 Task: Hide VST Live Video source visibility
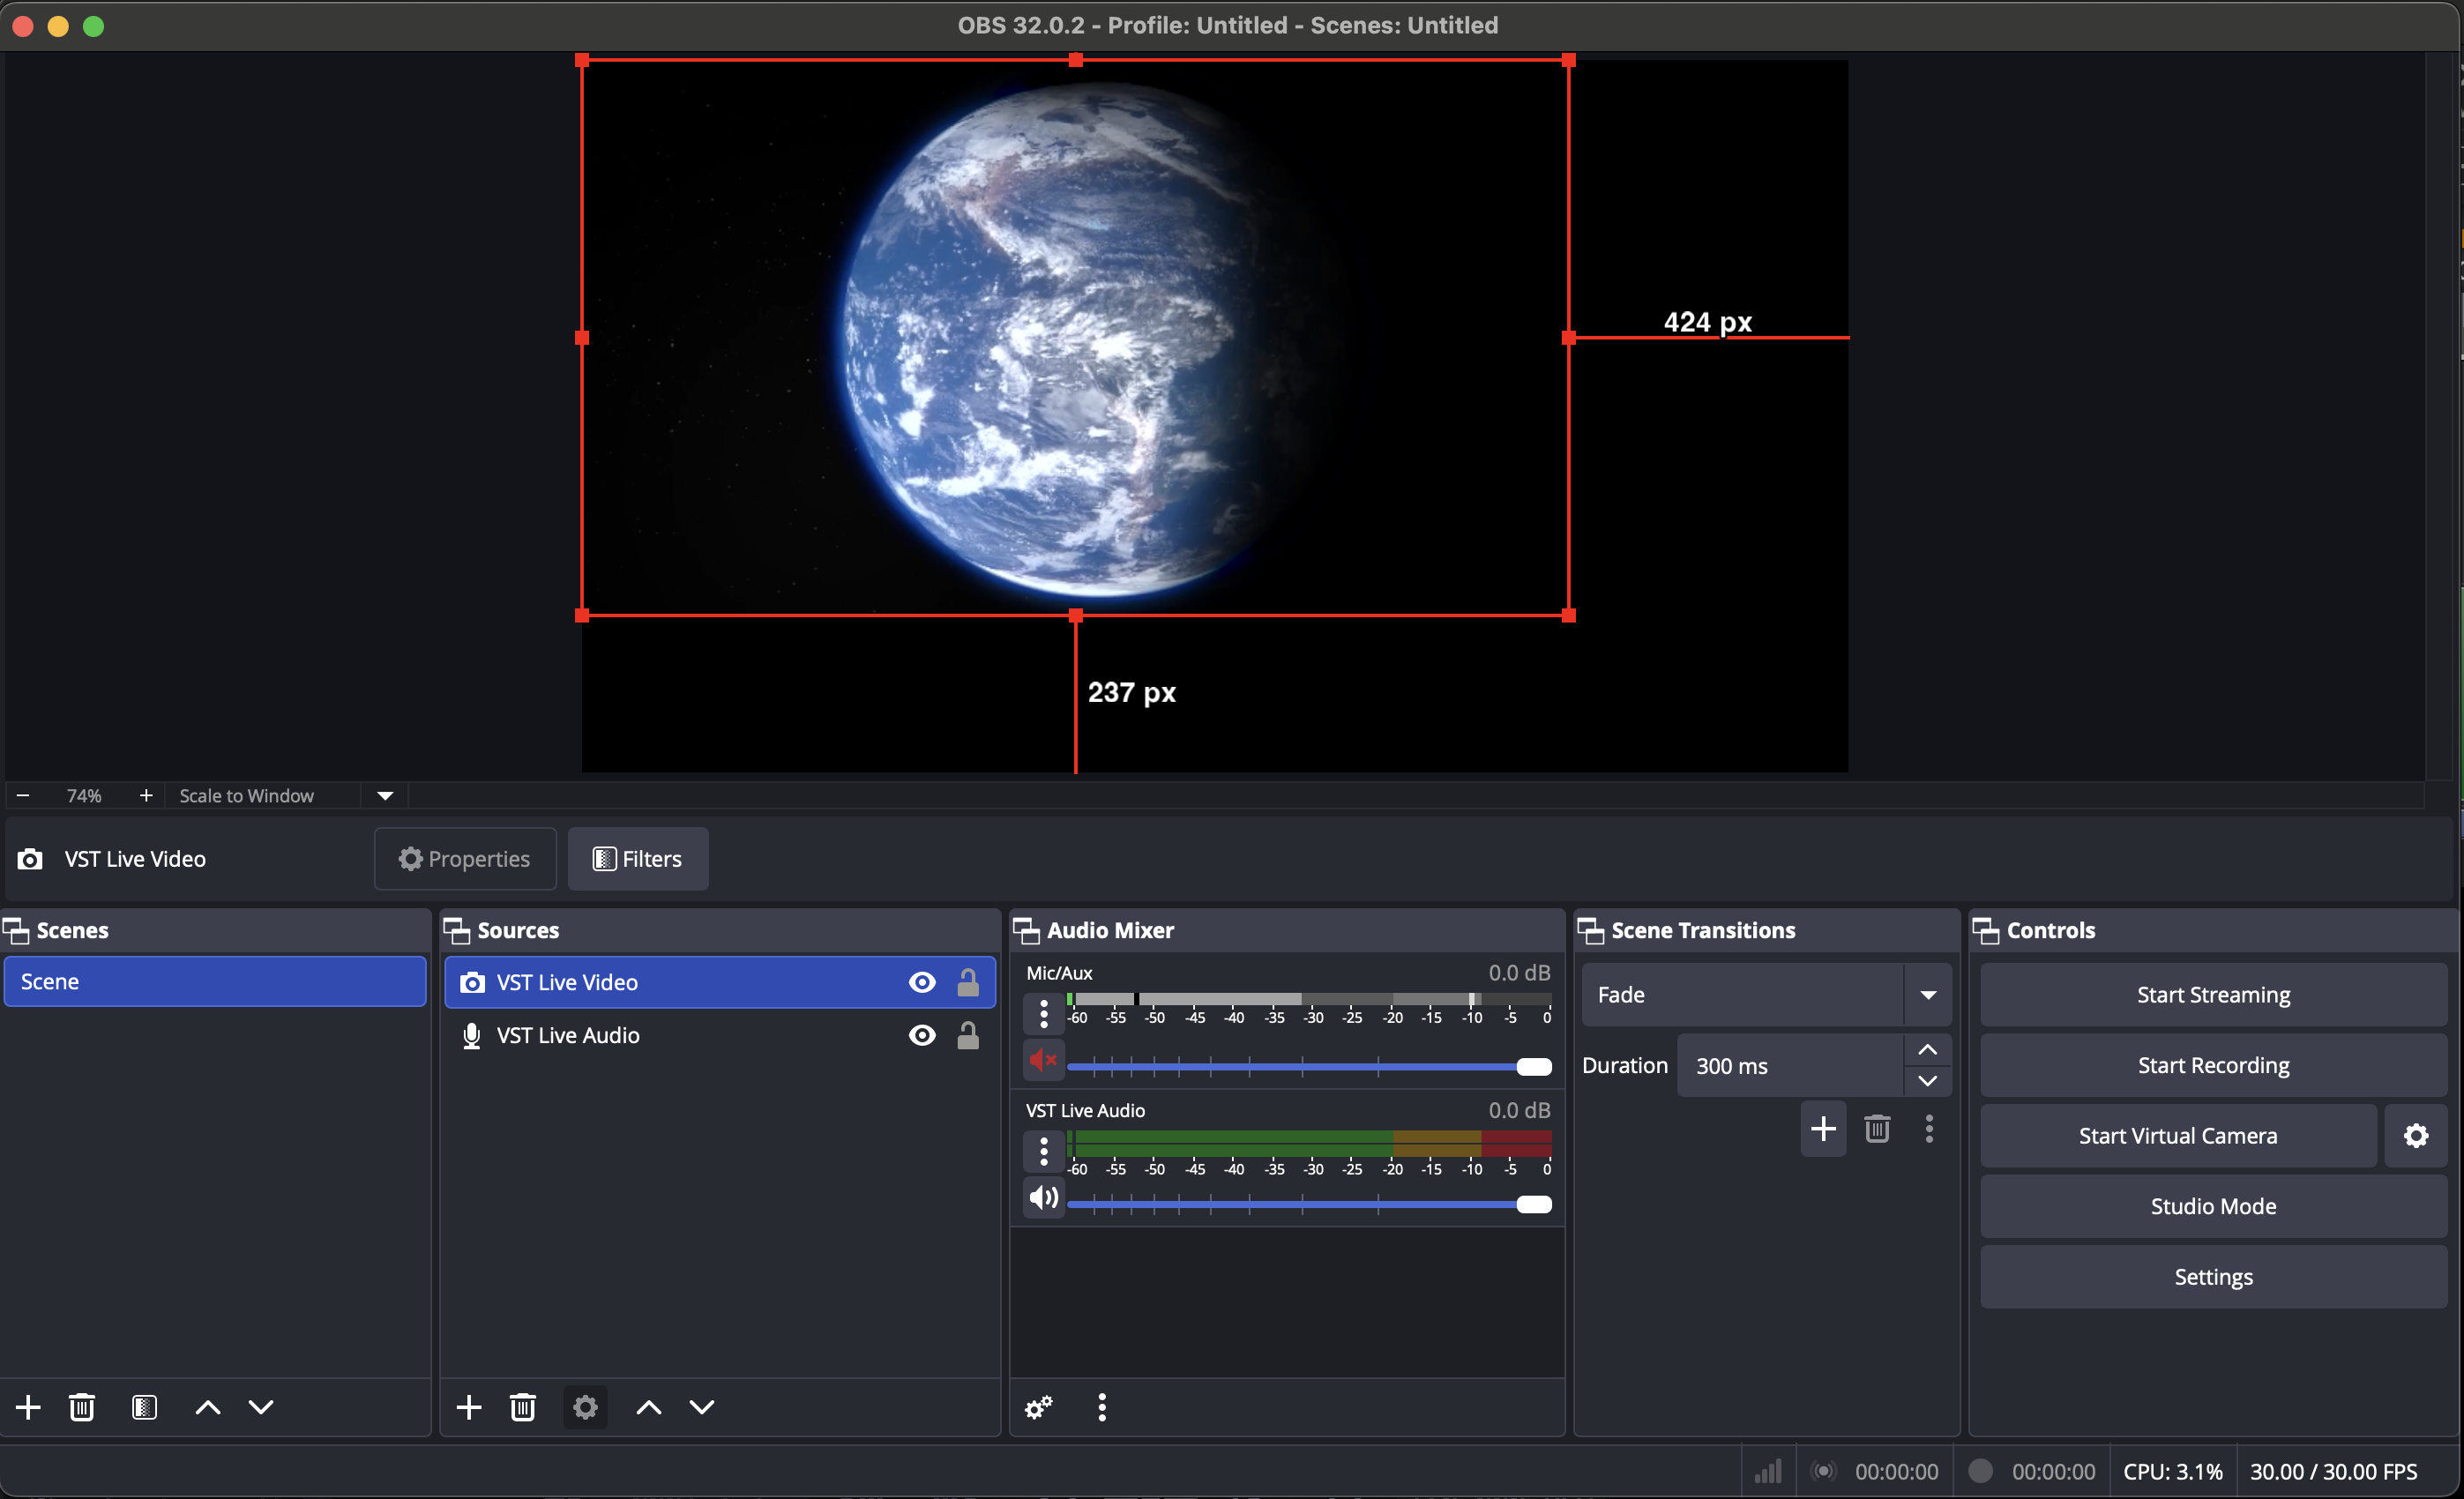[x=921, y=982]
